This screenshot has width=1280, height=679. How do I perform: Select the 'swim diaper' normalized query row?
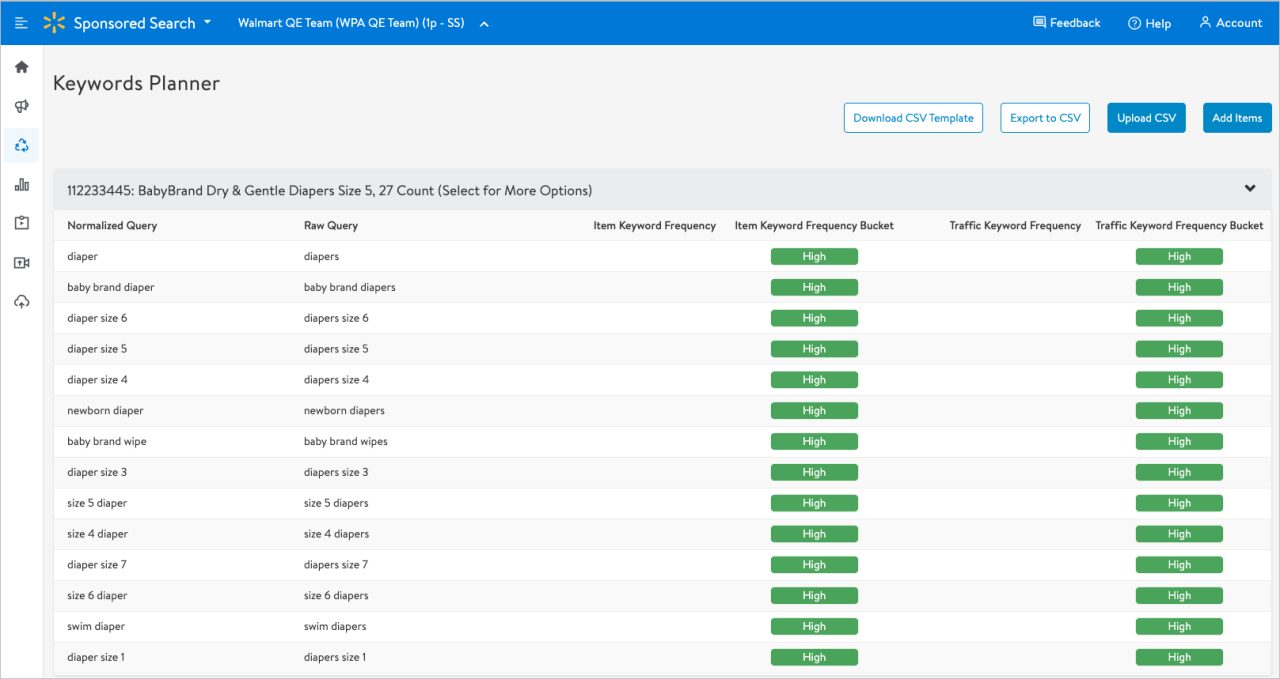pos(96,627)
